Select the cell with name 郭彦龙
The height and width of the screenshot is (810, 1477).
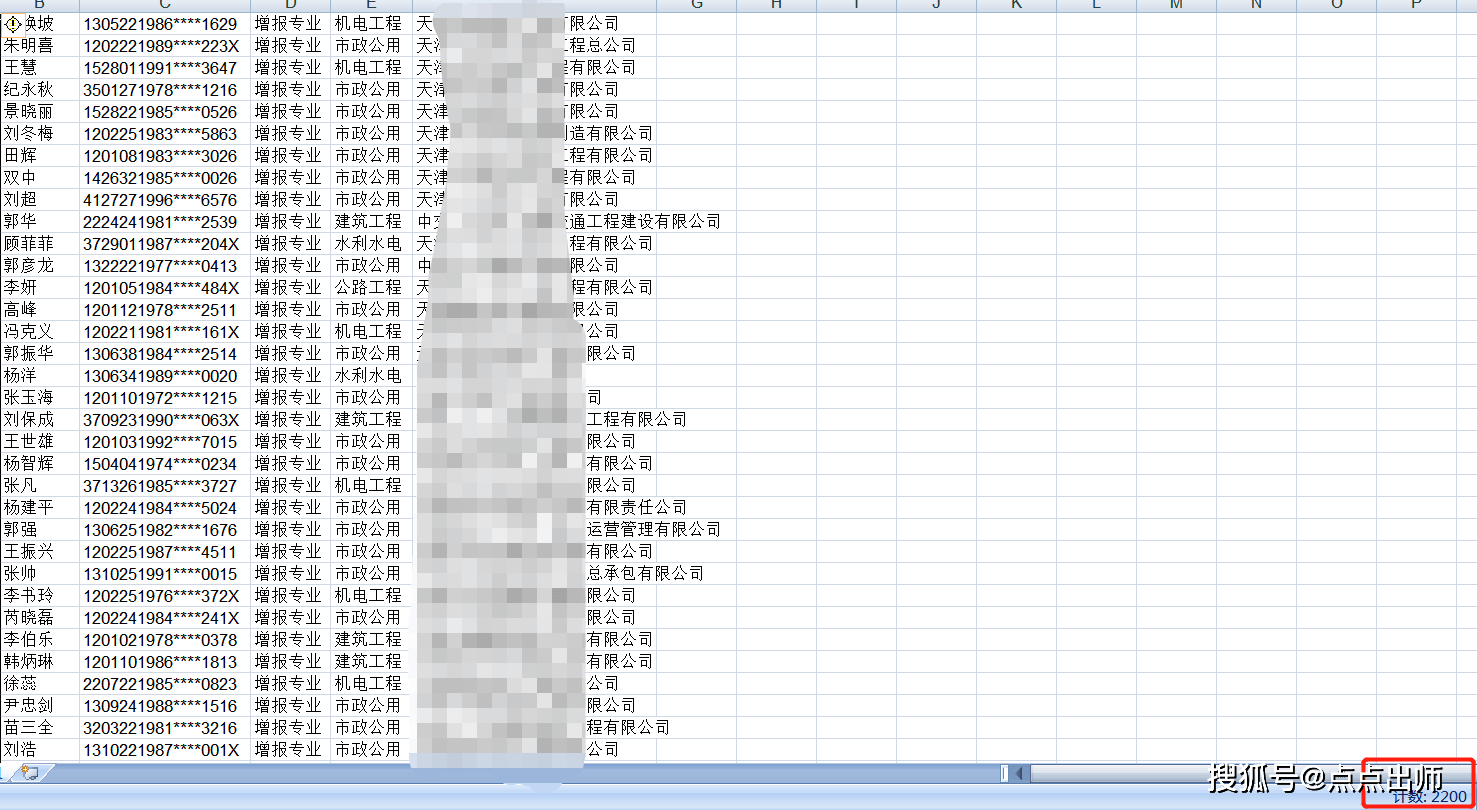[x=40, y=265]
